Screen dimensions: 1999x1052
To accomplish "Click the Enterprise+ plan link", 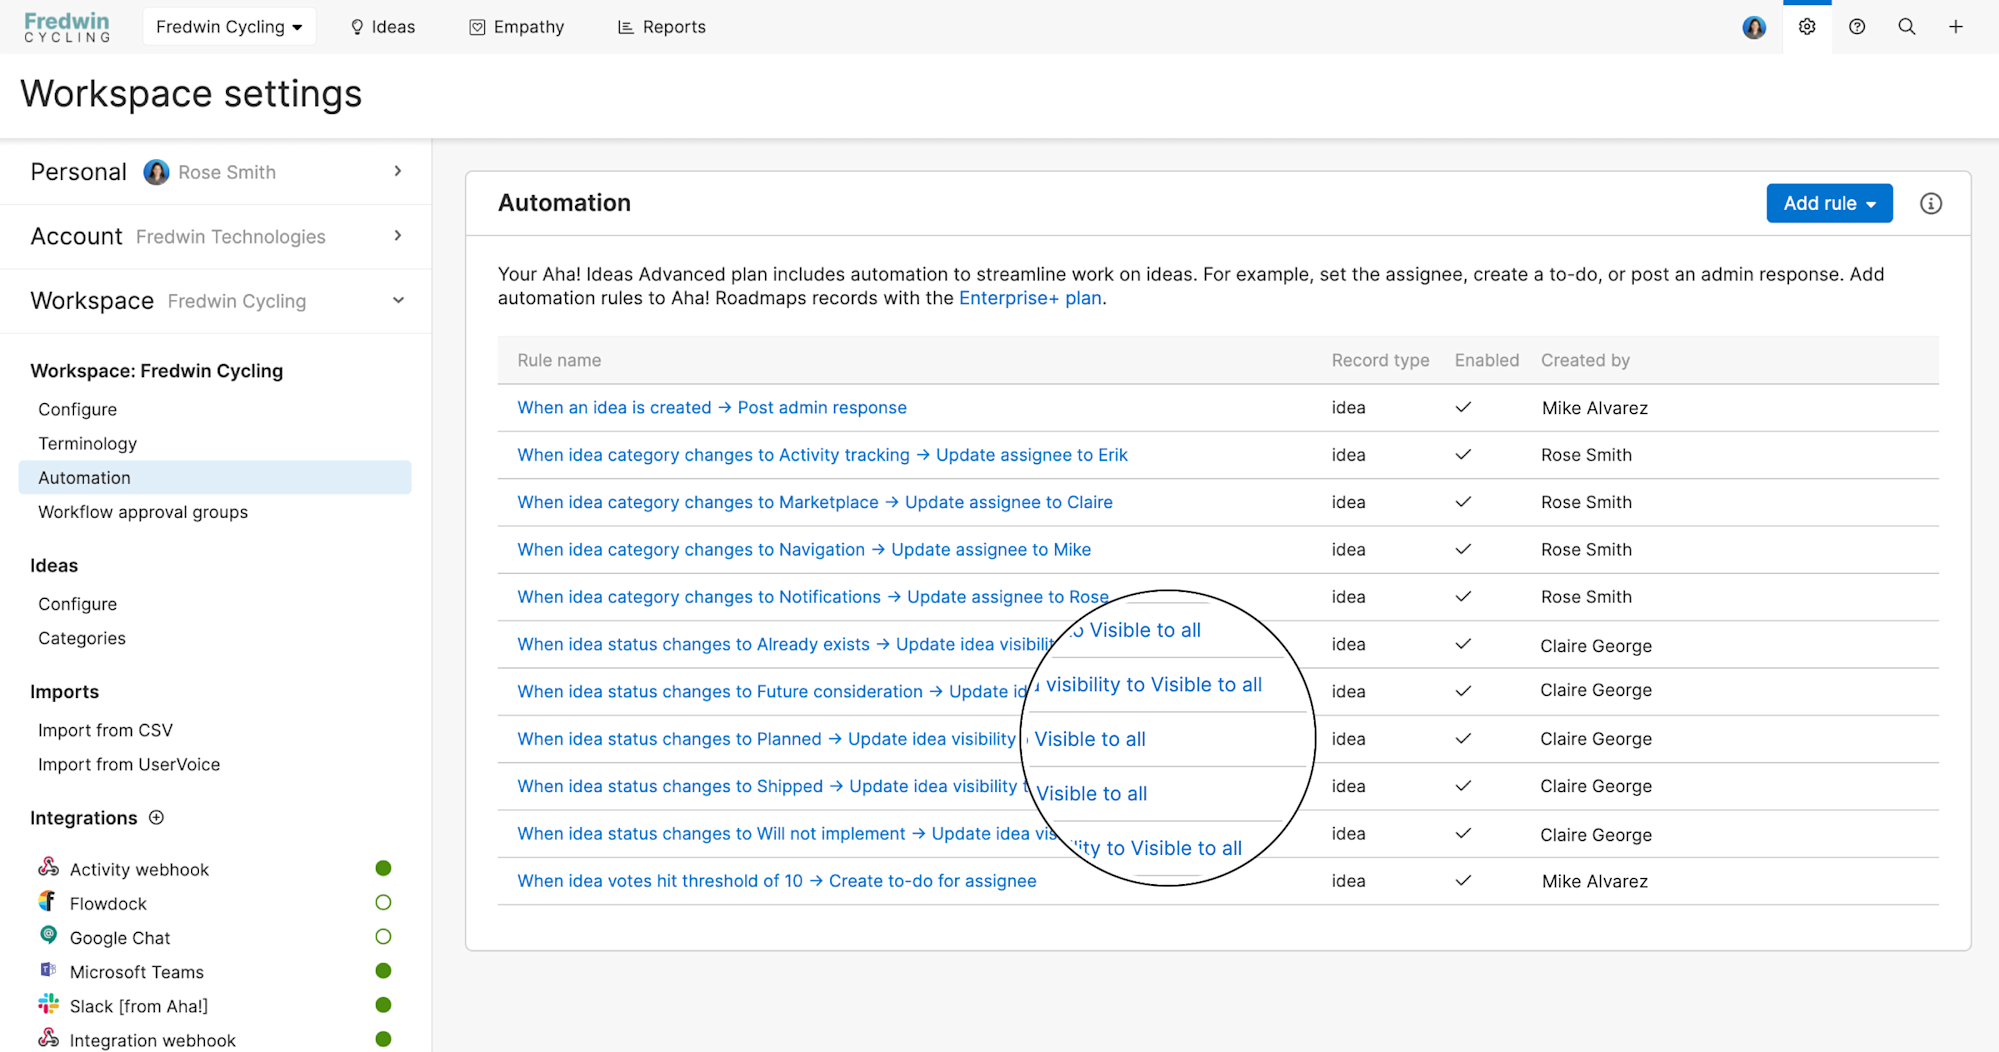I will pos(1029,297).
